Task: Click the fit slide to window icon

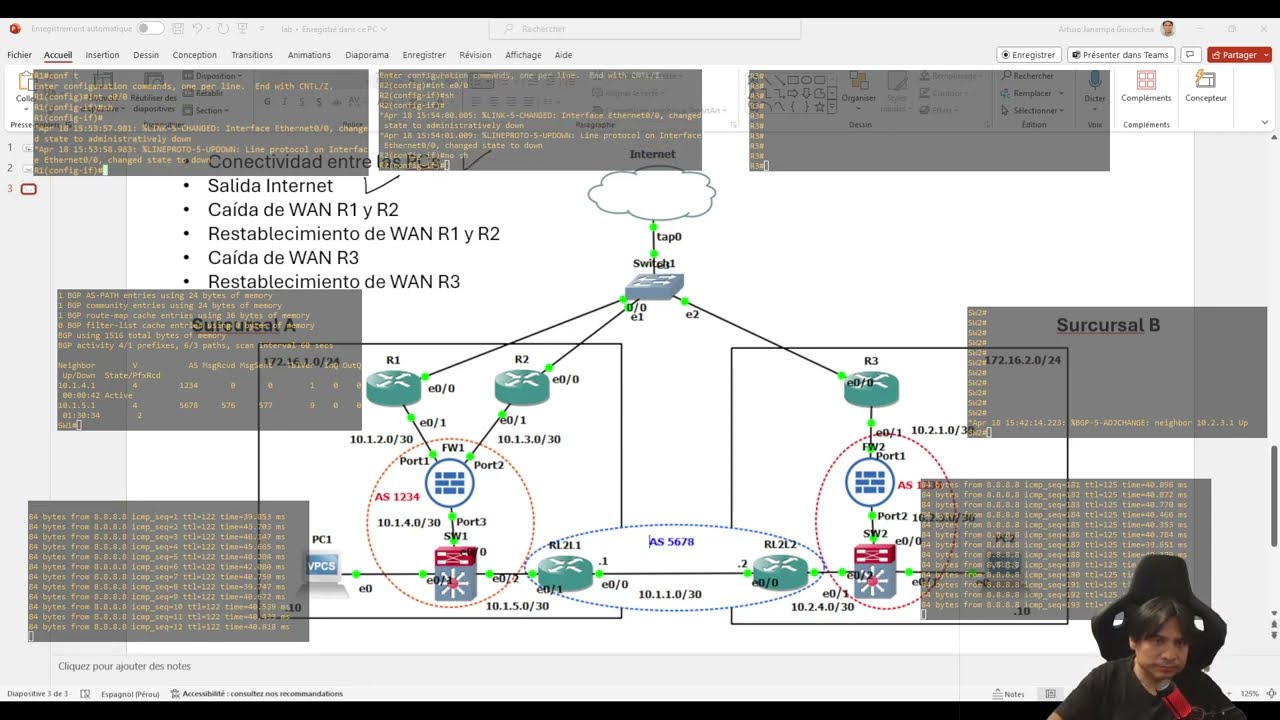Action: tap(1270, 694)
